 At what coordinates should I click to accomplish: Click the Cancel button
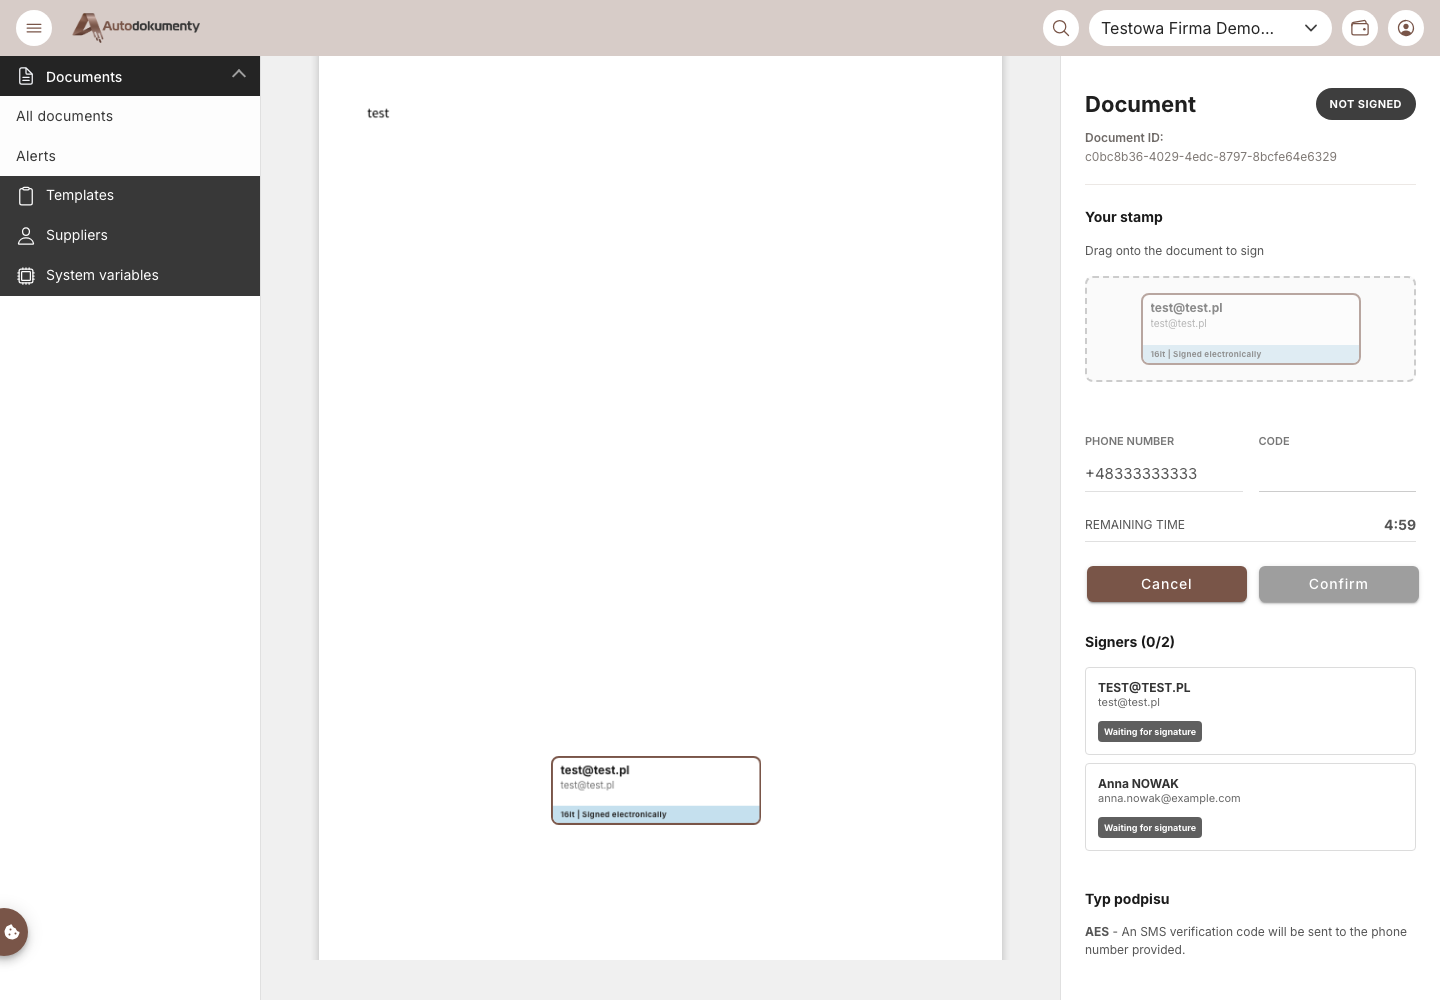[x=1166, y=584]
